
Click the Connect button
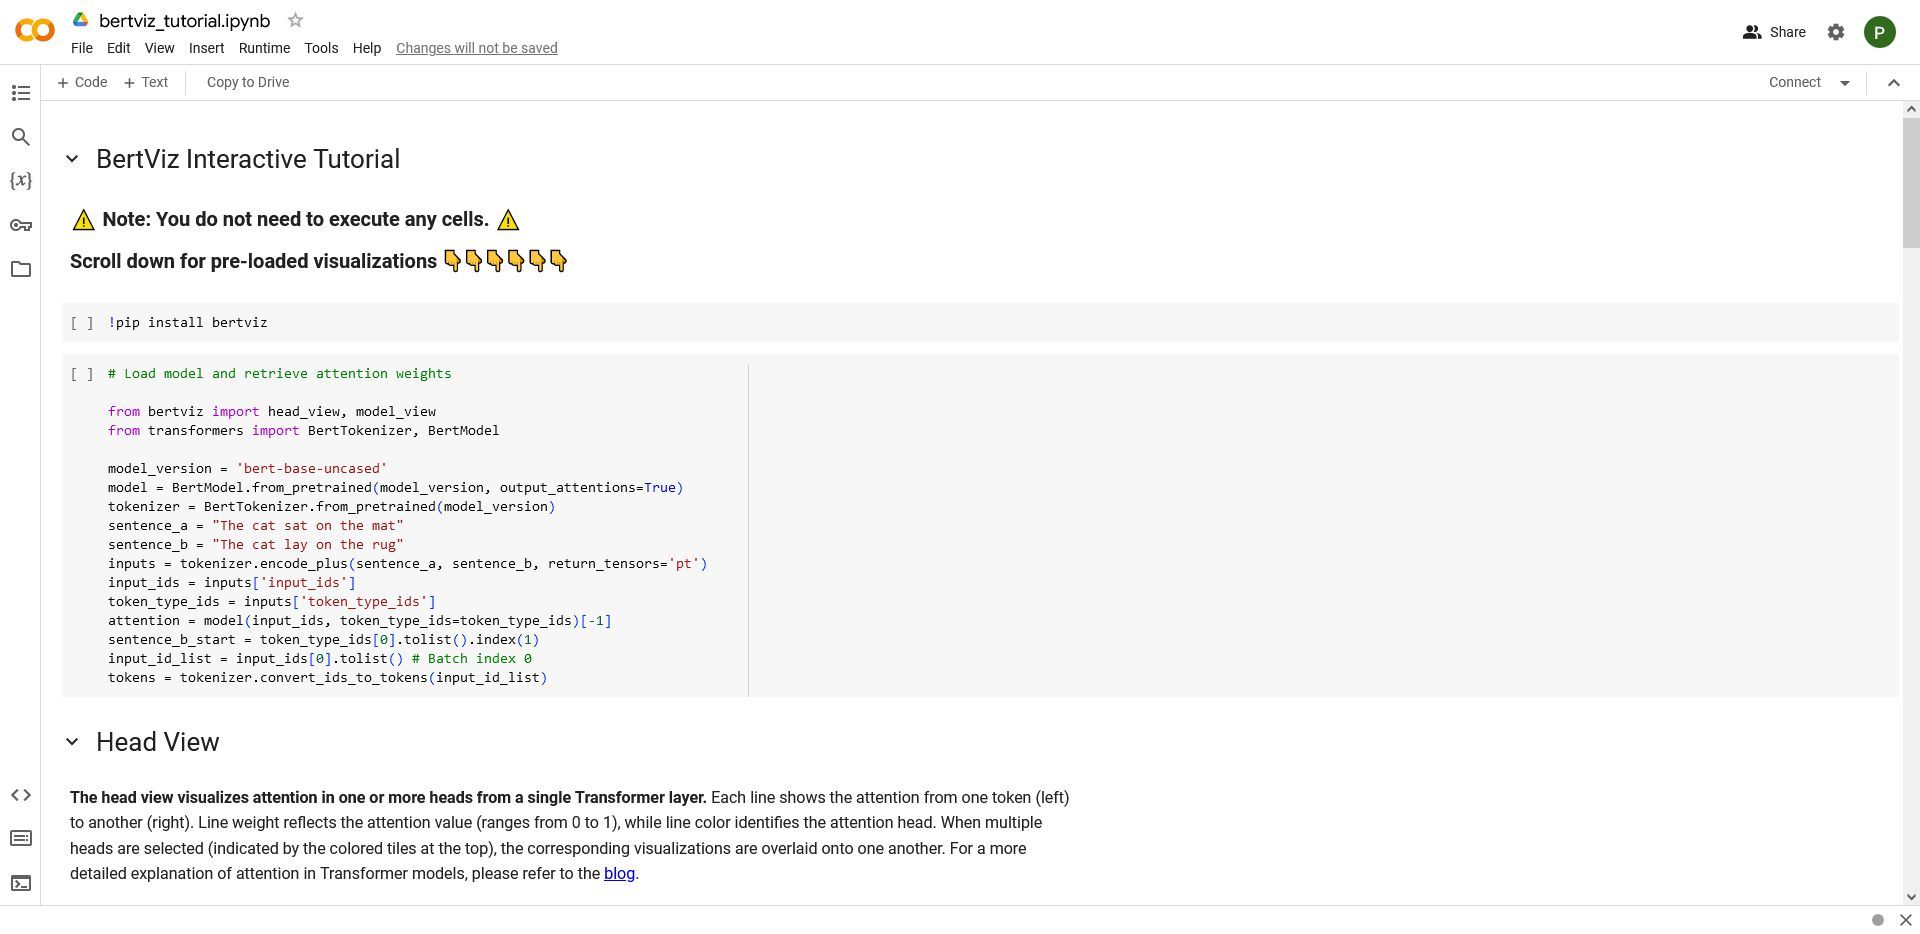pyautogui.click(x=1795, y=82)
